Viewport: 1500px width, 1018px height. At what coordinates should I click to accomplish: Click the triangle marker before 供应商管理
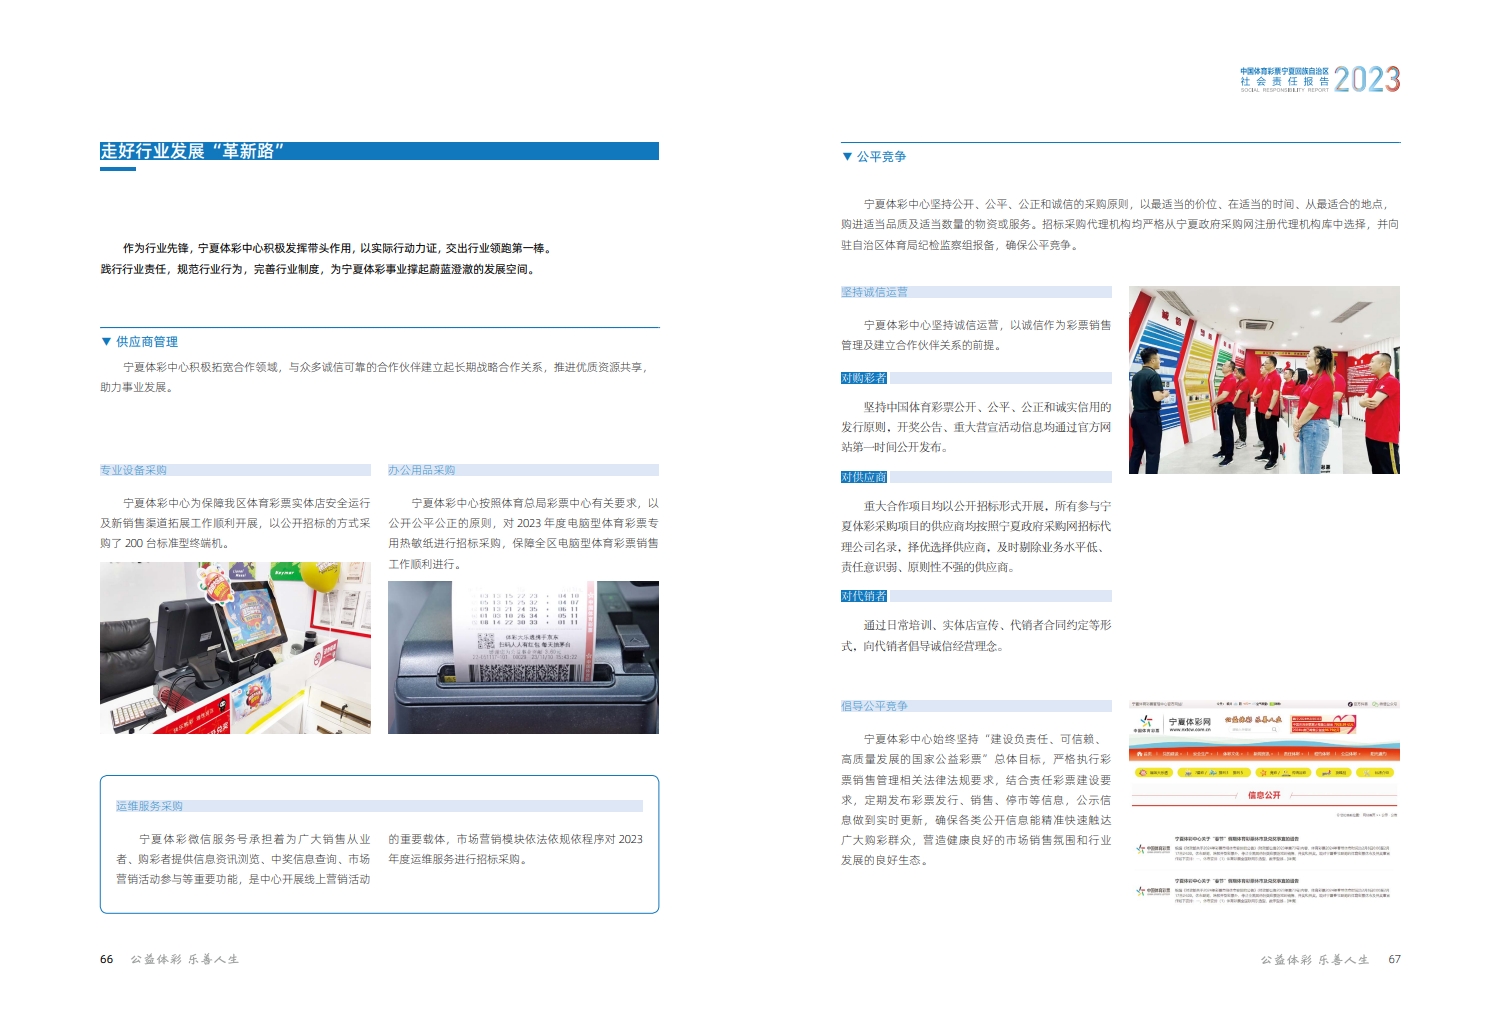[x=106, y=341]
